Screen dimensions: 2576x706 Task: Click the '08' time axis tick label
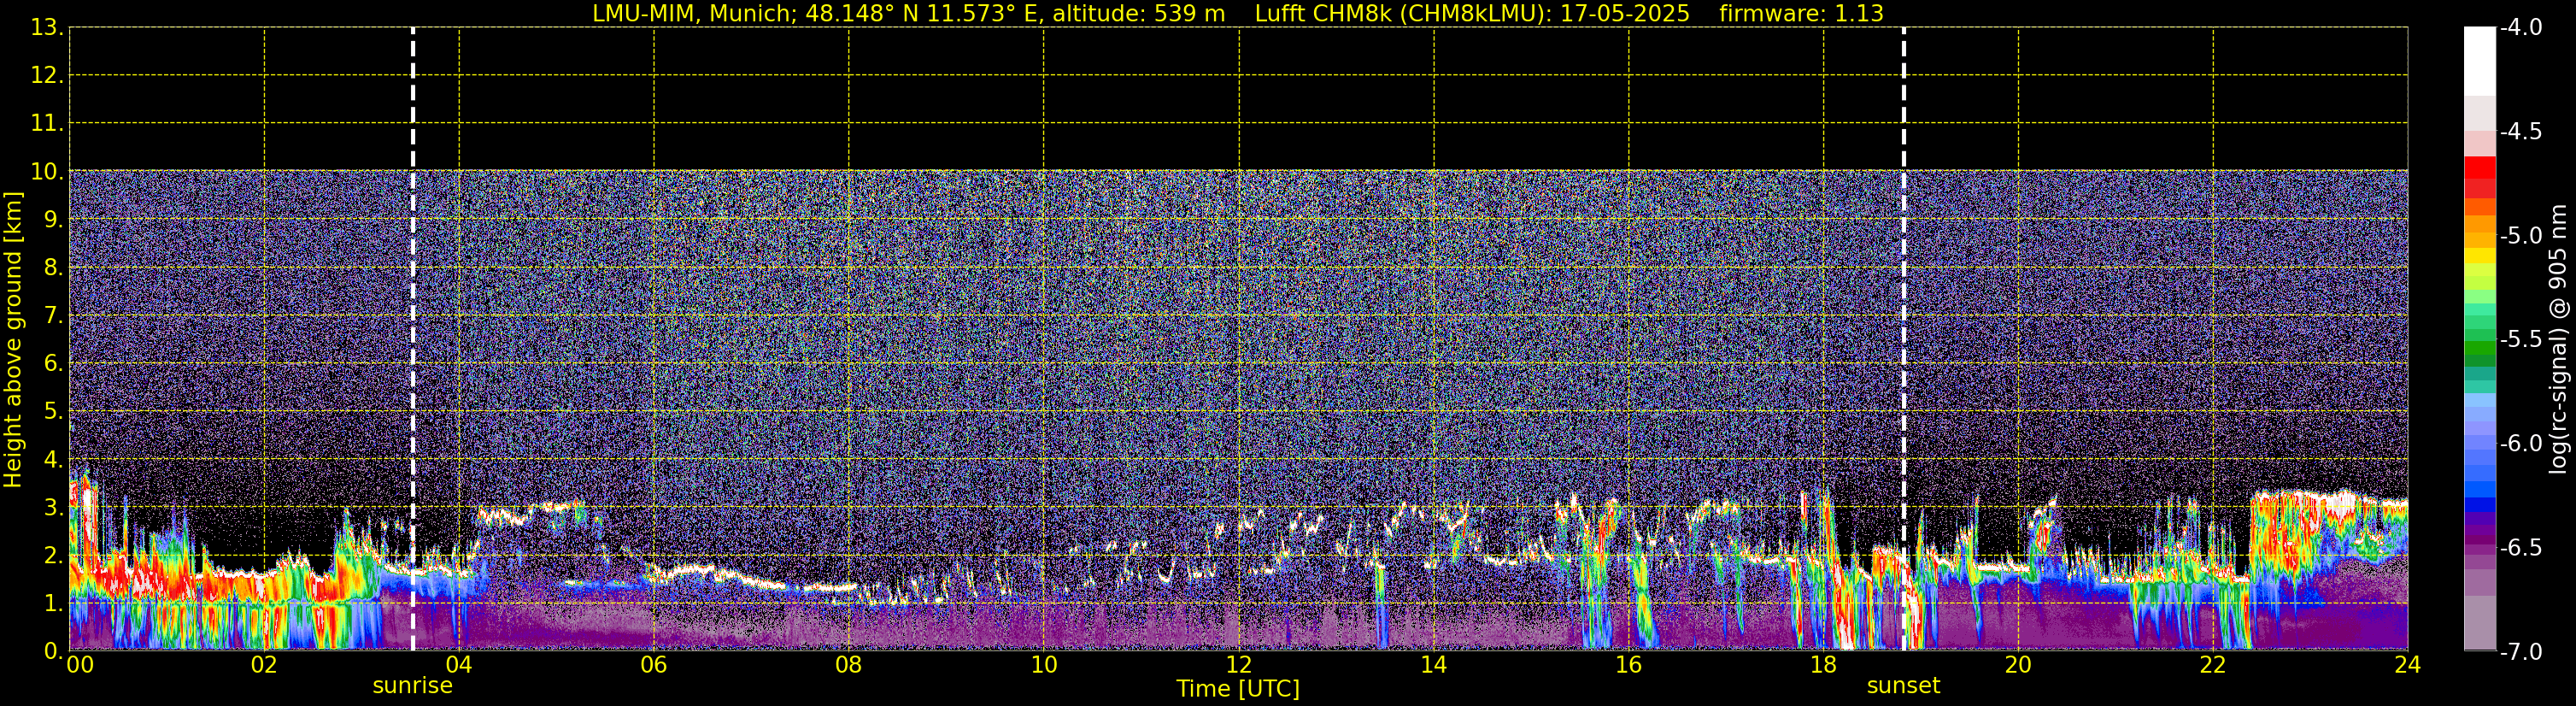[849, 666]
